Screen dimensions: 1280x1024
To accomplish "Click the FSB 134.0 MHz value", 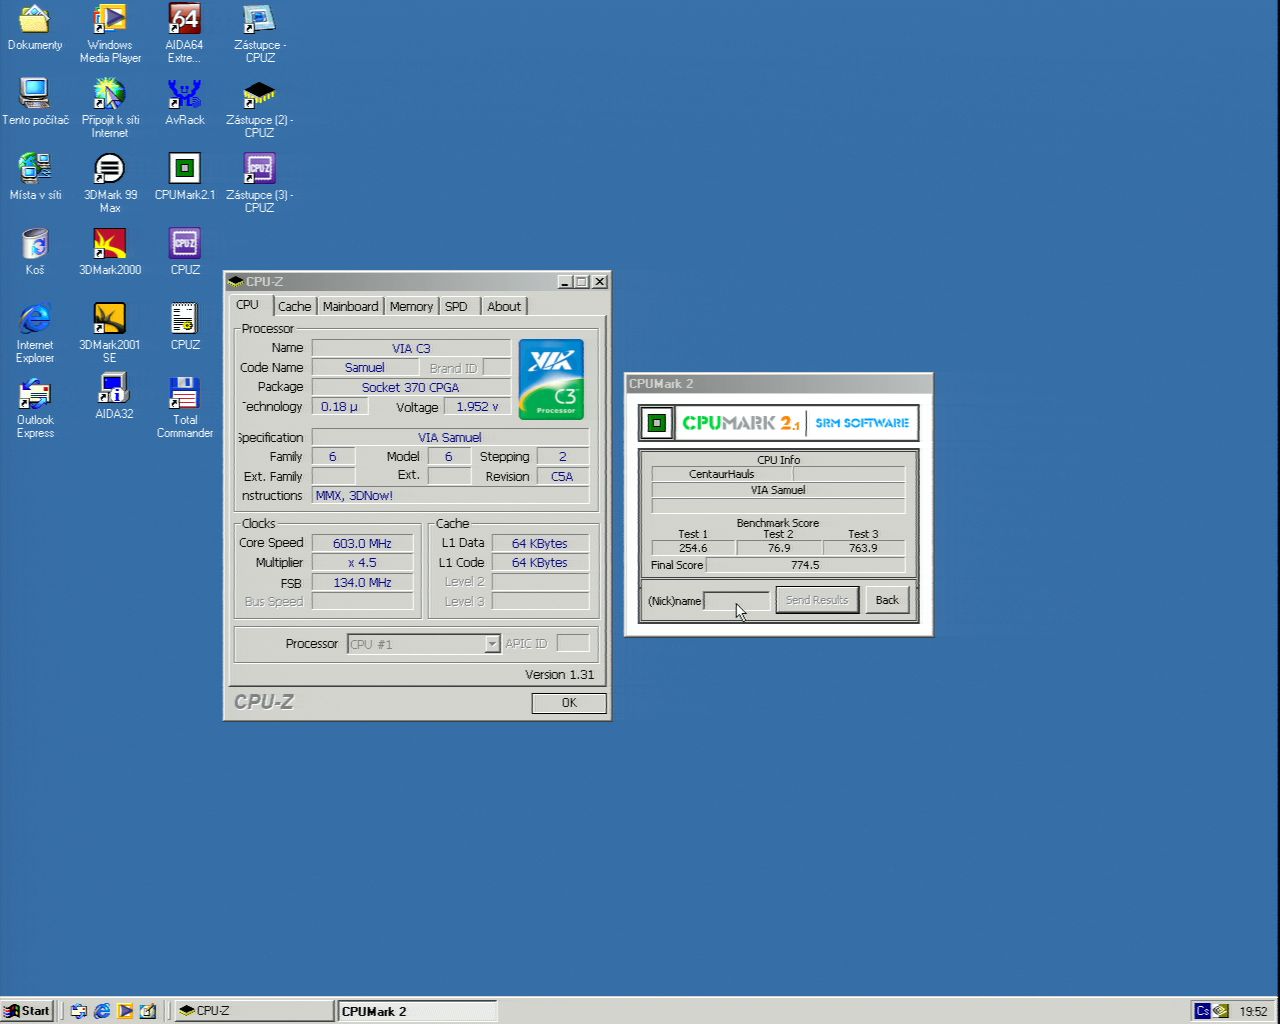I will coord(362,583).
